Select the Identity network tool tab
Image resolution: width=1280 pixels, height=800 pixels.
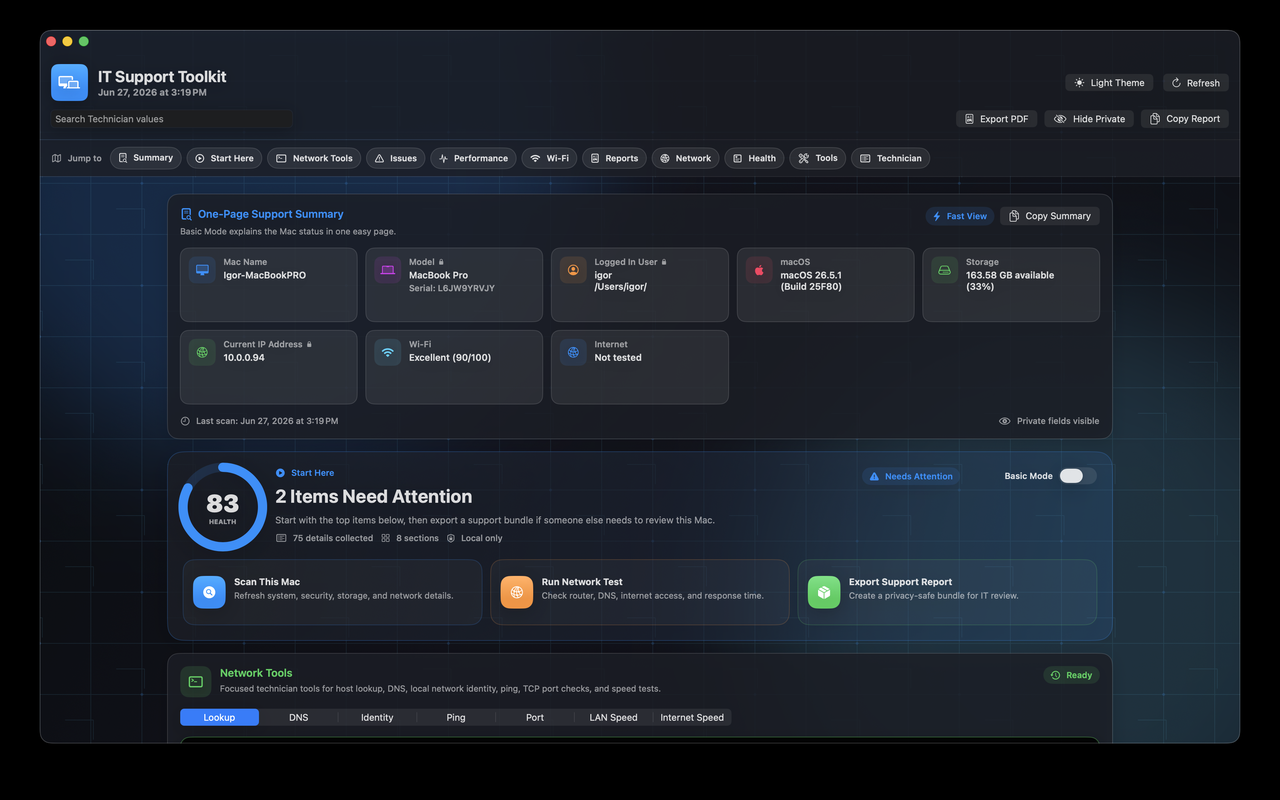pos(377,717)
